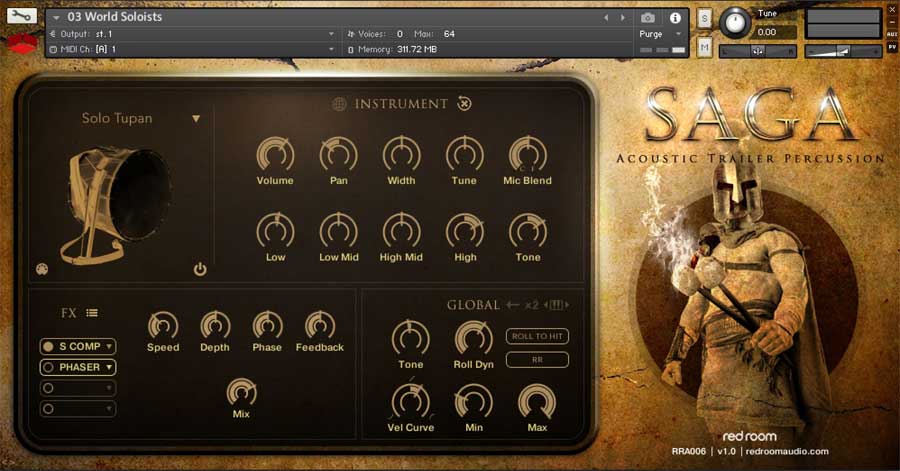
Task: Click the Volume knob
Action: pyautogui.click(x=275, y=154)
